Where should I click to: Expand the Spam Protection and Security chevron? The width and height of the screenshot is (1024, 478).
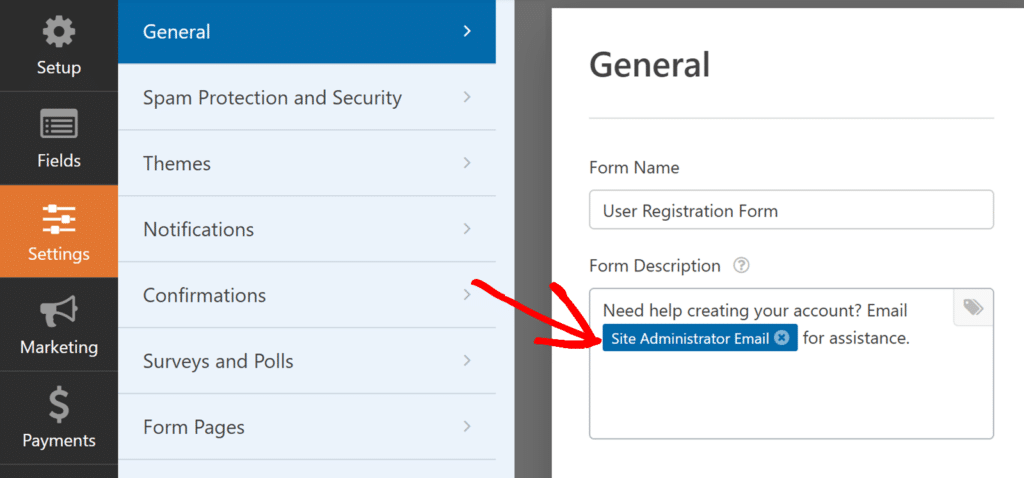pyautogui.click(x=467, y=98)
